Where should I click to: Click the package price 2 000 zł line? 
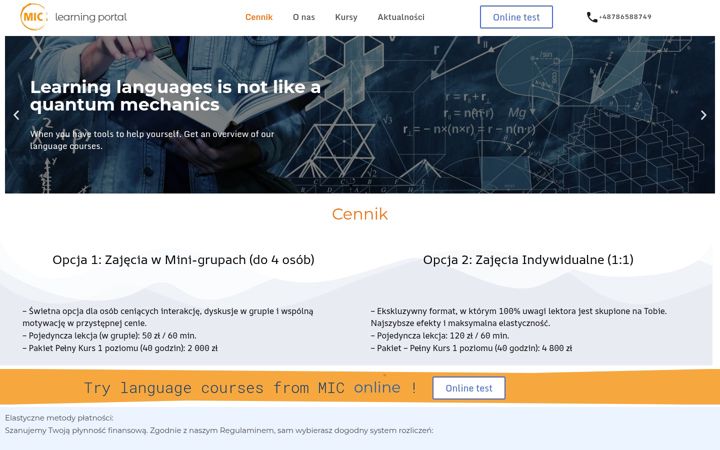tap(120, 348)
